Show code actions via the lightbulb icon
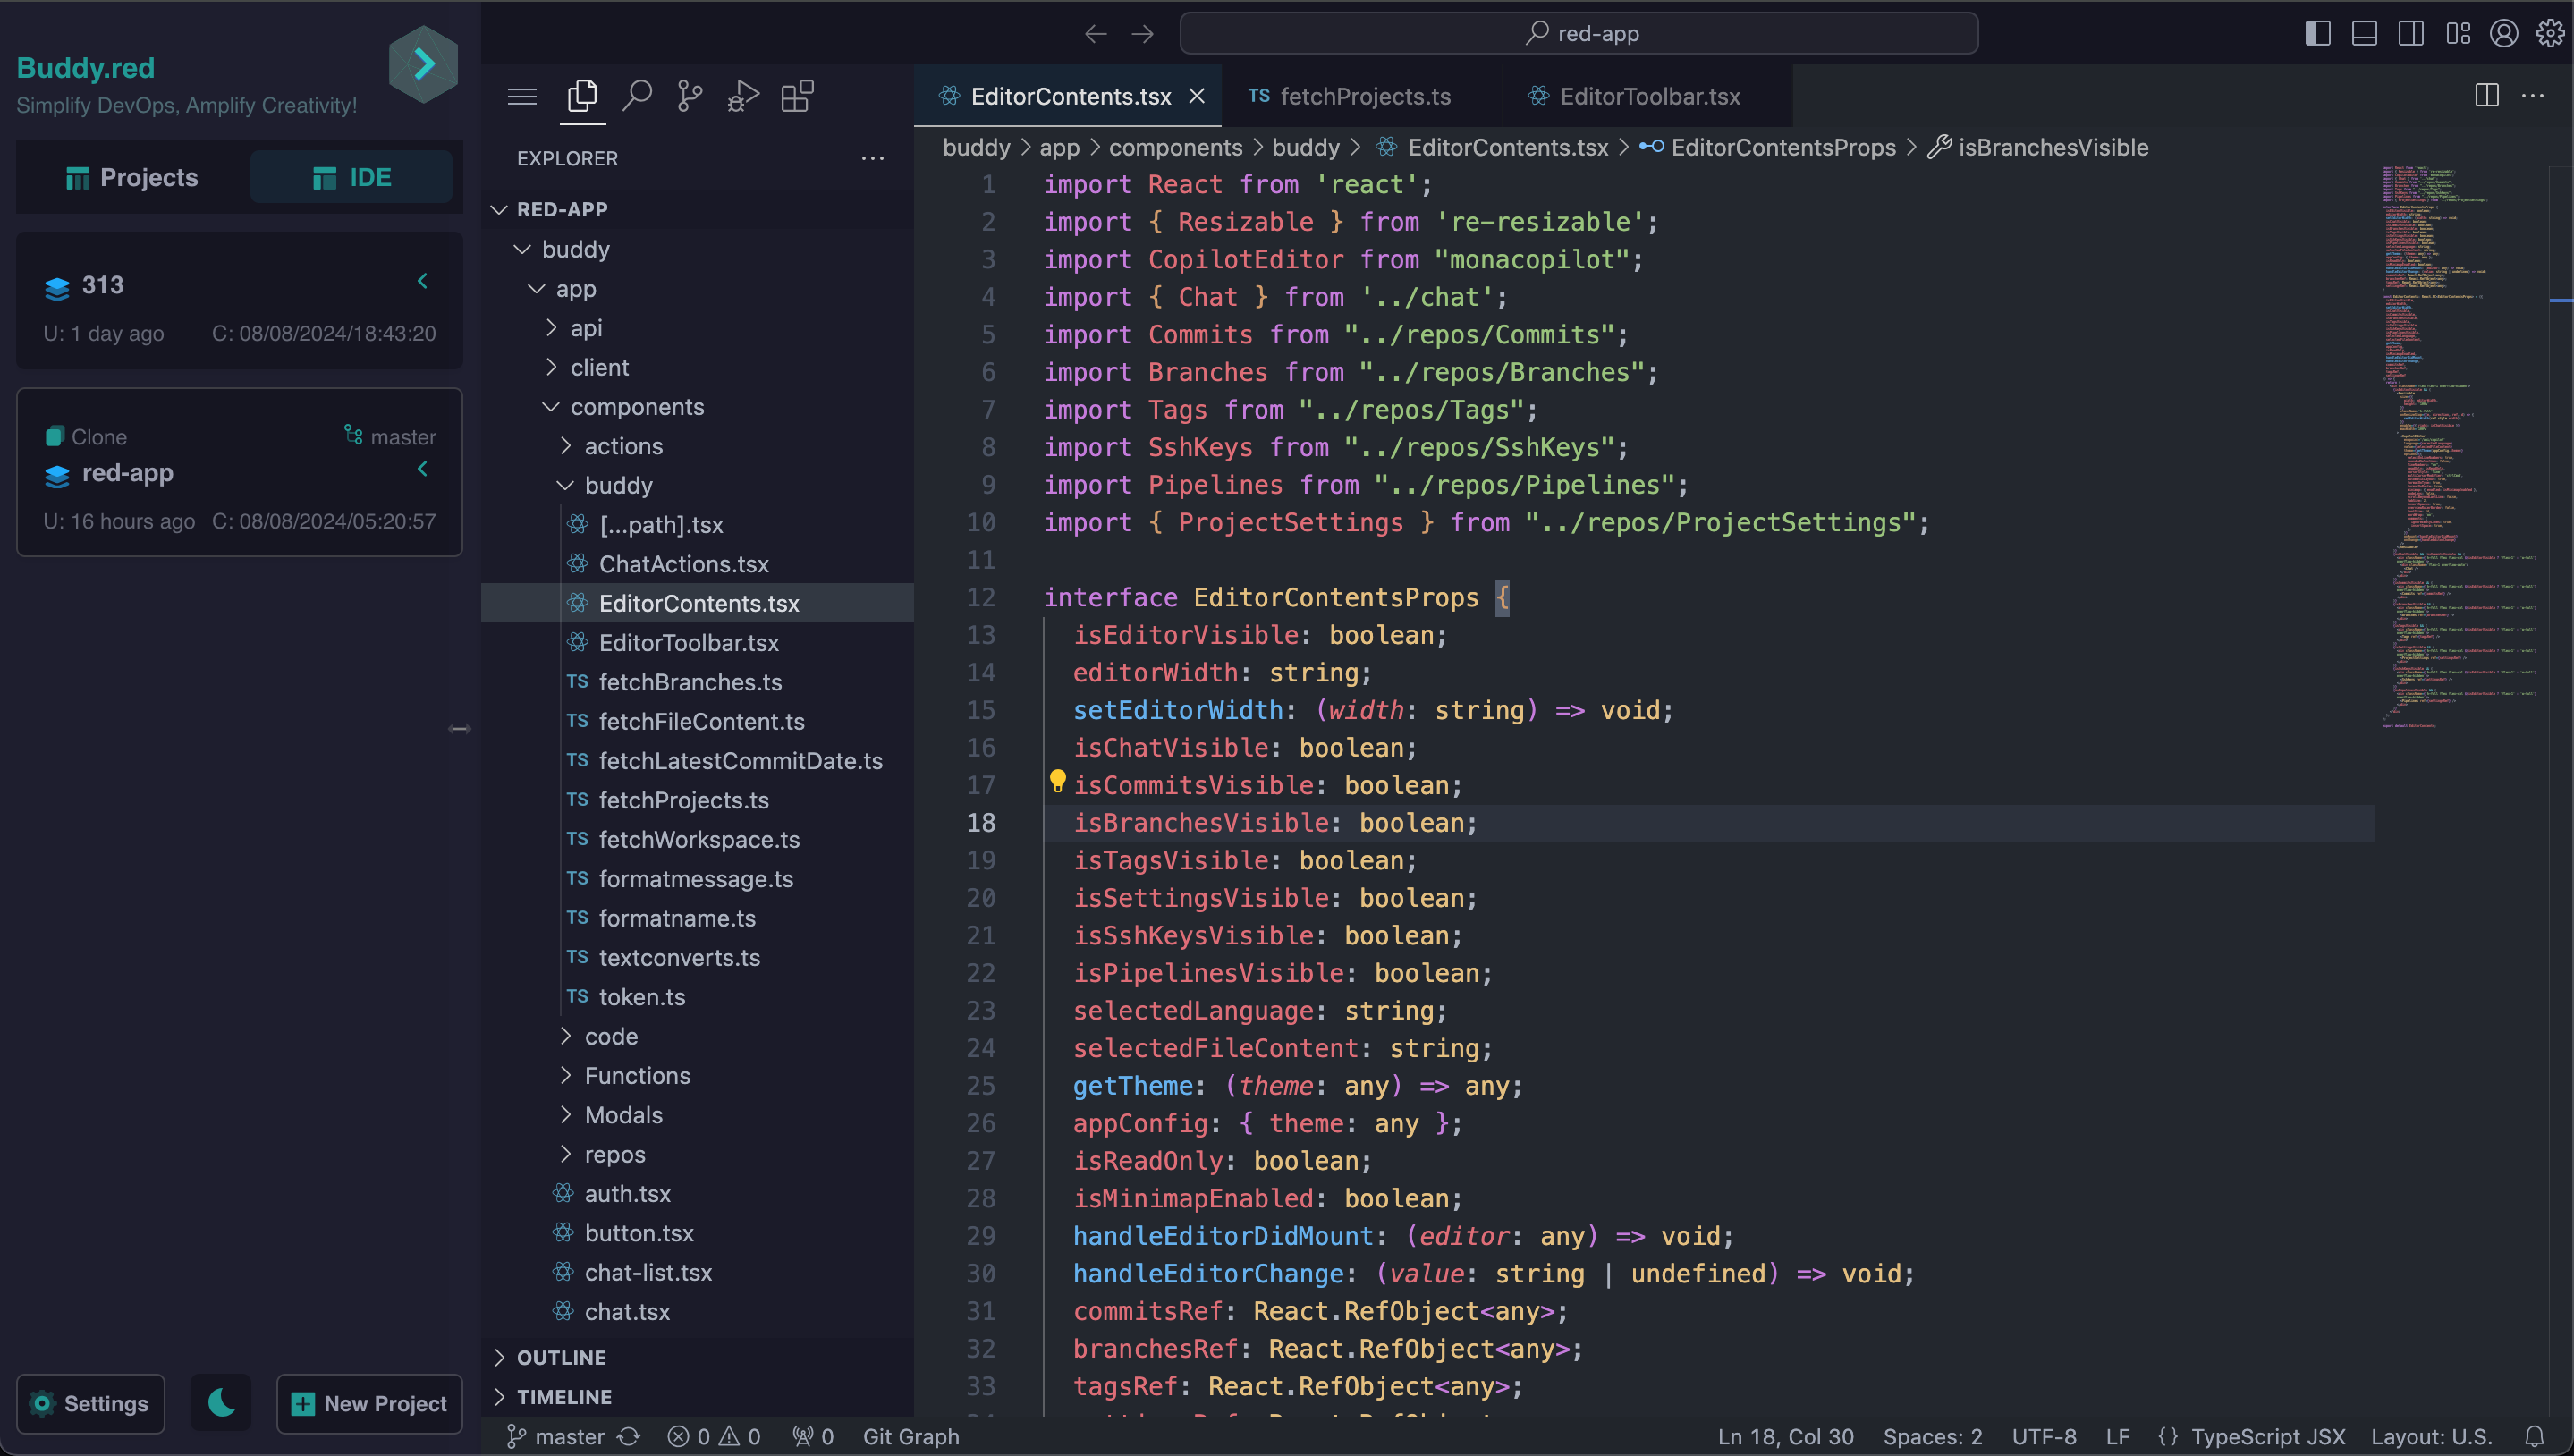2574x1456 pixels. [1057, 781]
